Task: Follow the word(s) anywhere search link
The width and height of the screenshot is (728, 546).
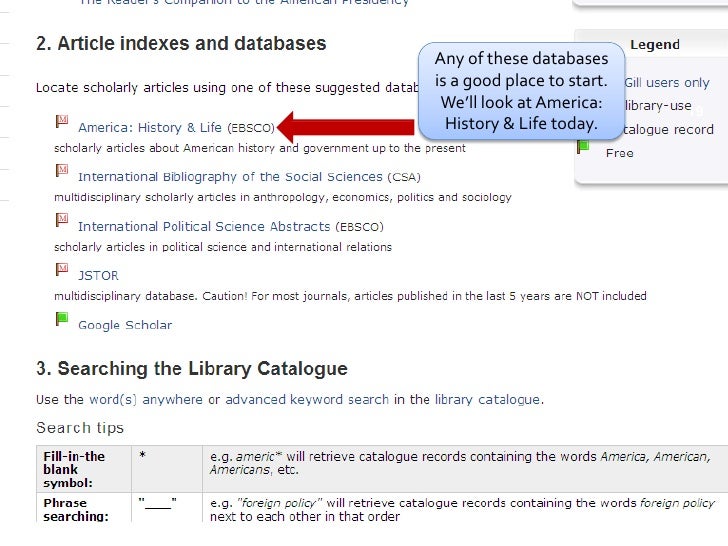Action: pyautogui.click(x=146, y=399)
